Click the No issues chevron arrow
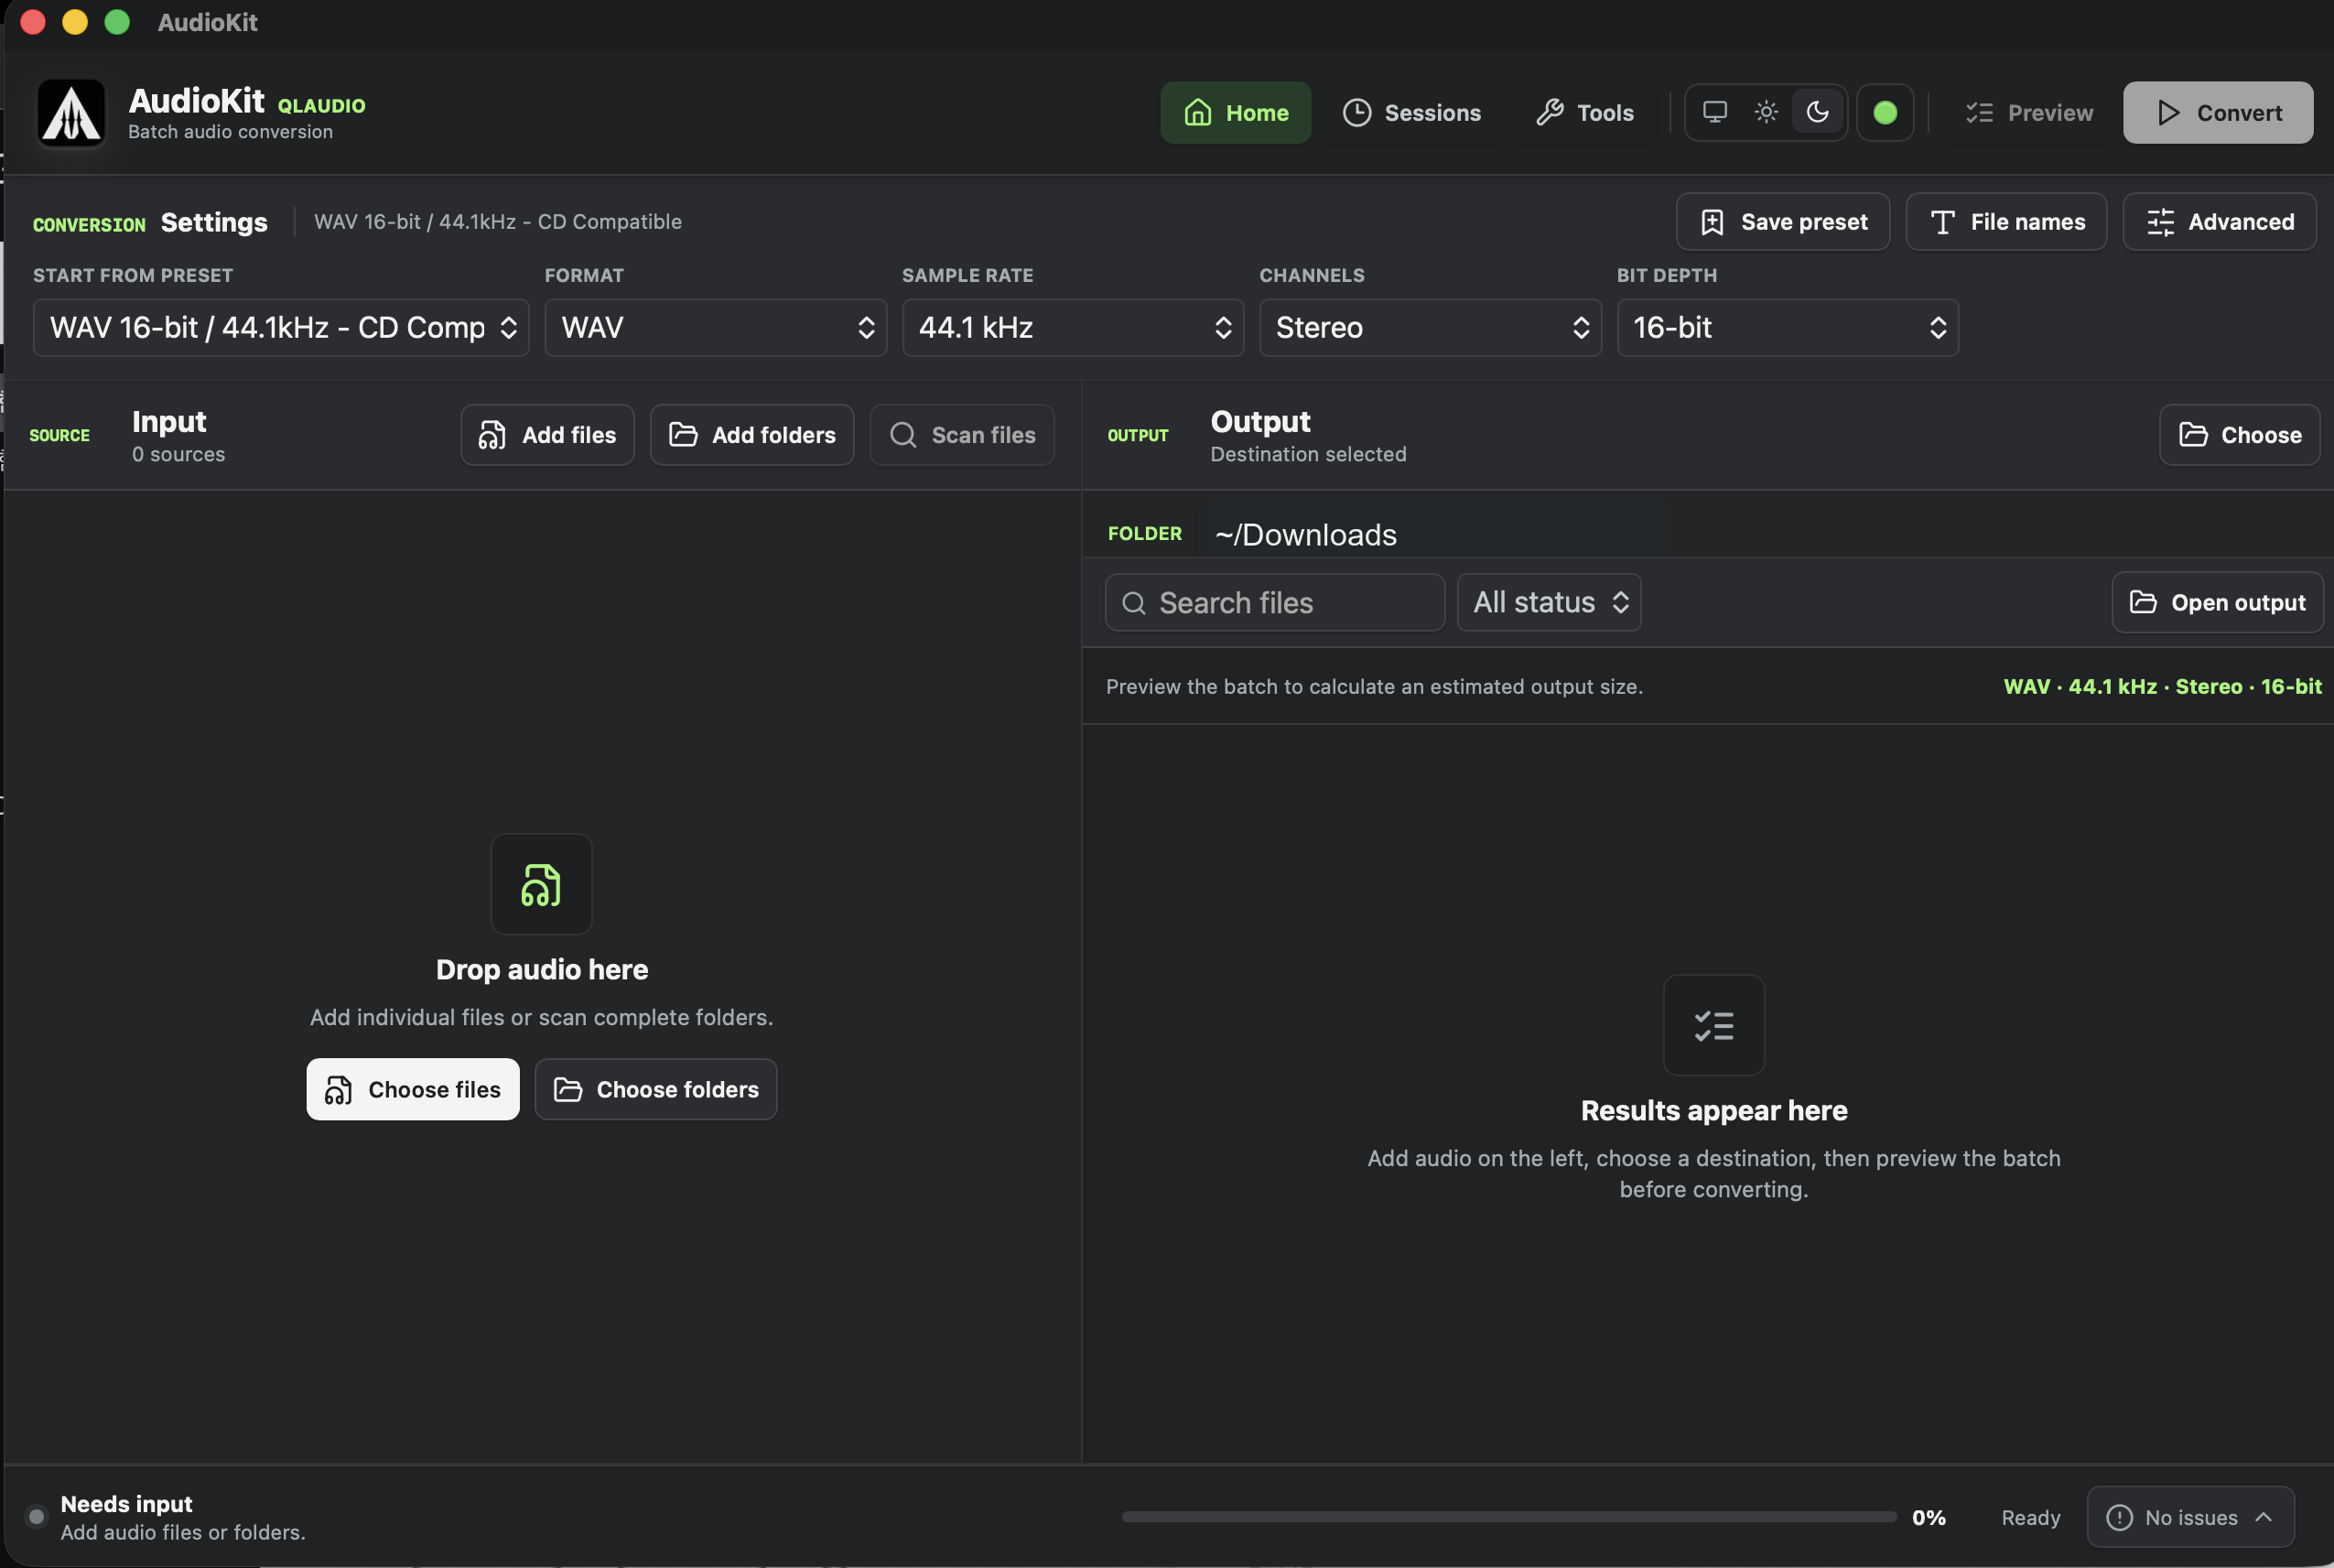Screen dimensions: 2334x1568 [x=2263, y=1518]
